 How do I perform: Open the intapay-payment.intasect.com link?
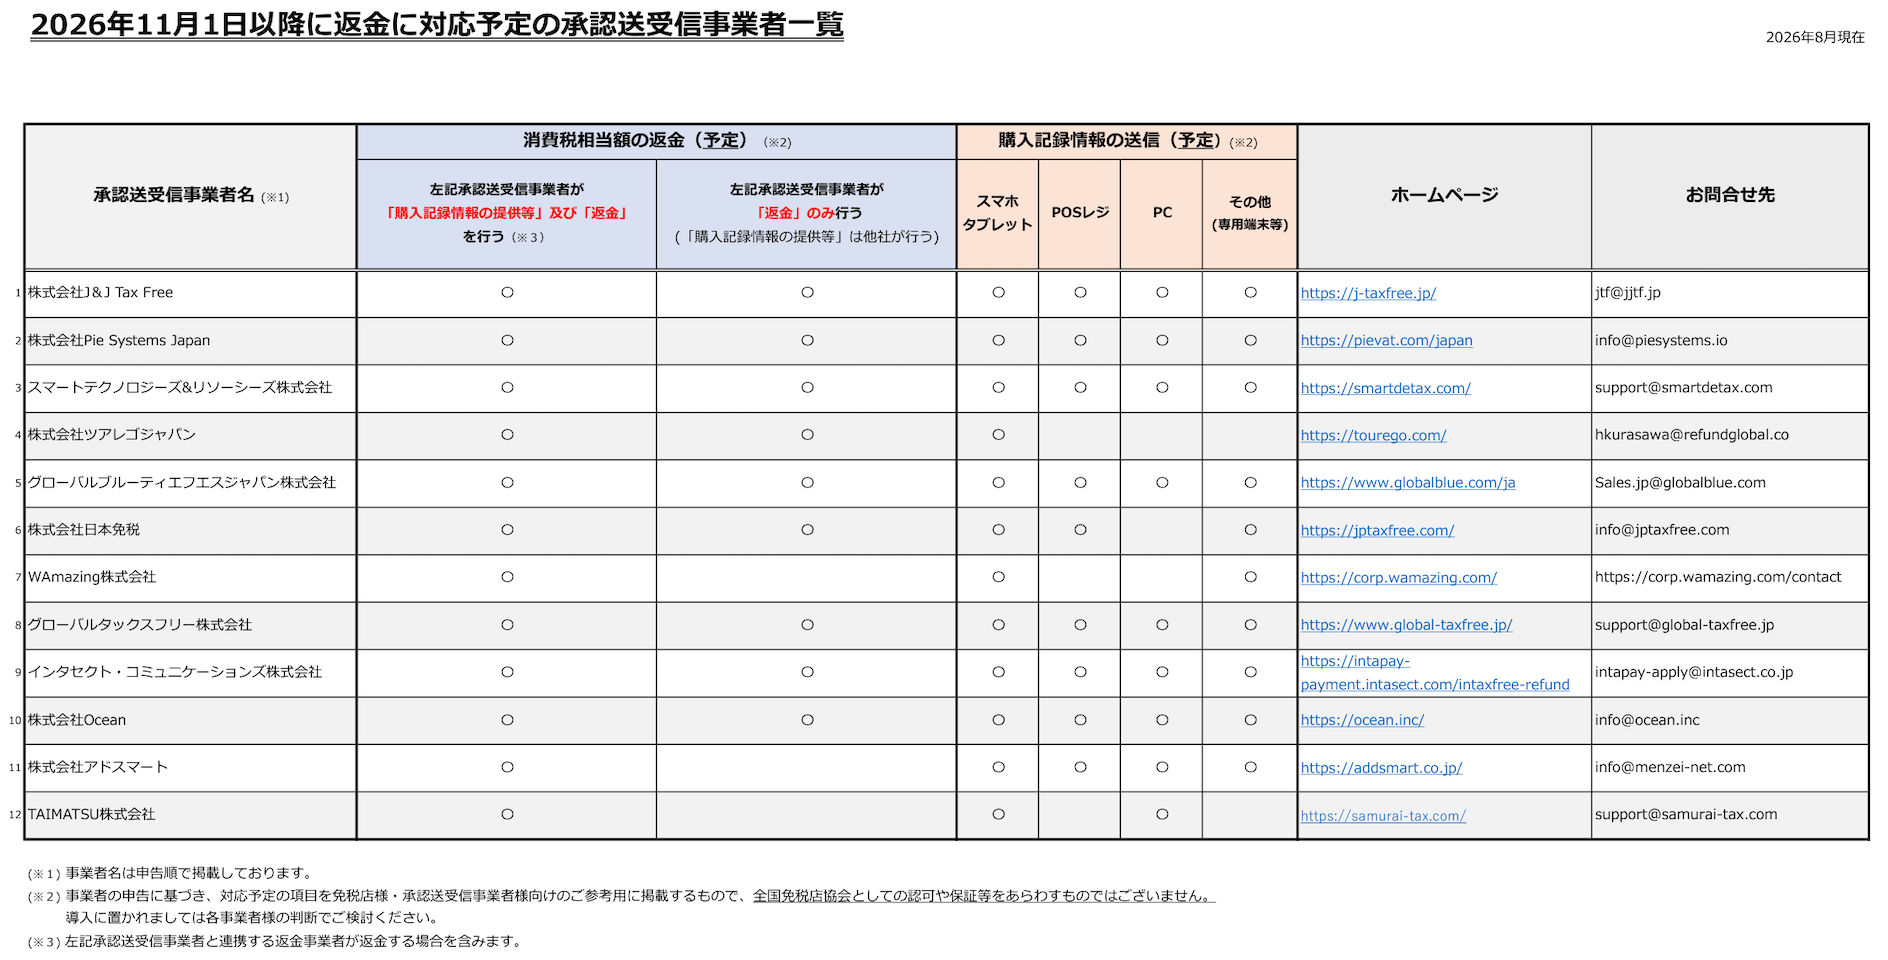click(1435, 673)
